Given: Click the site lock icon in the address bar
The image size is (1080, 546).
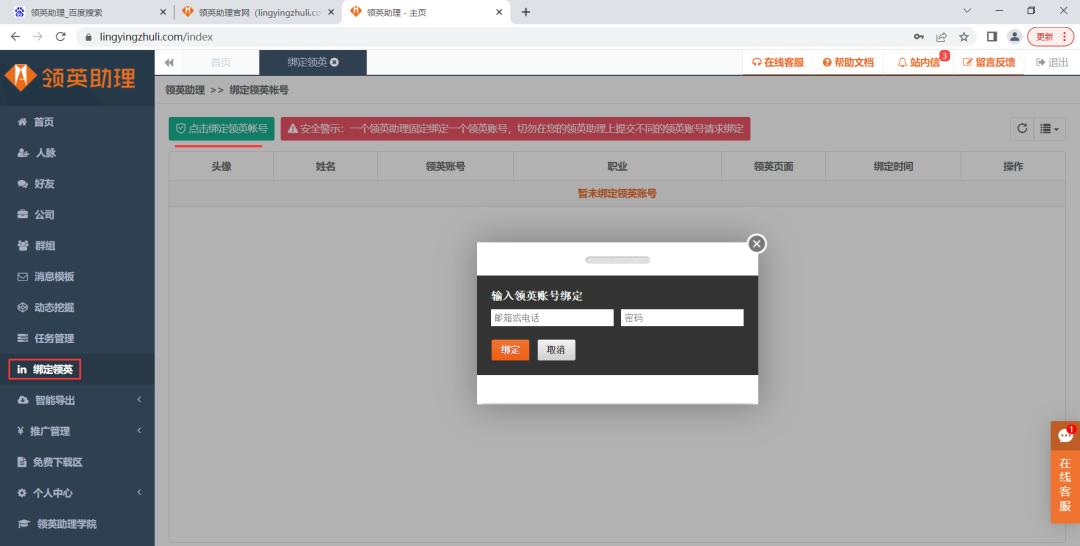Looking at the screenshot, I should (87, 37).
